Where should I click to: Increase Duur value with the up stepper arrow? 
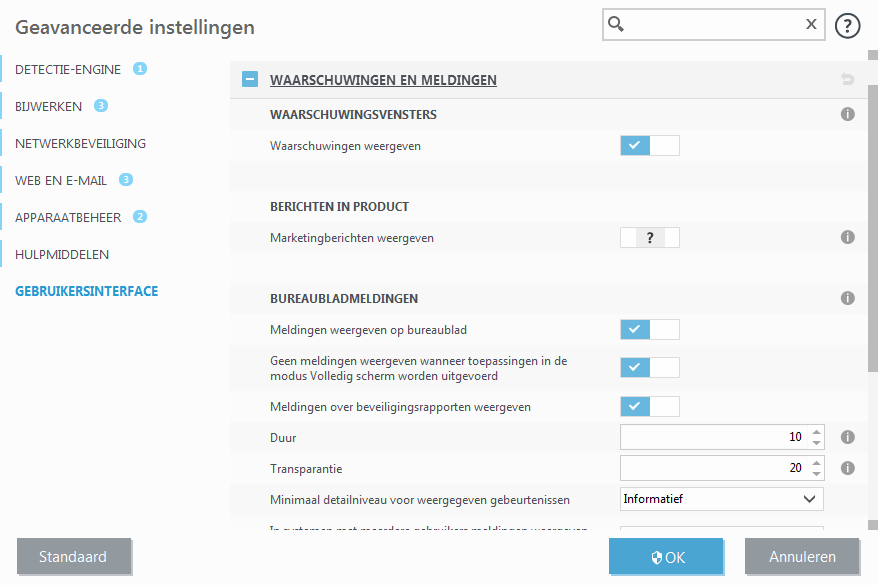816,432
